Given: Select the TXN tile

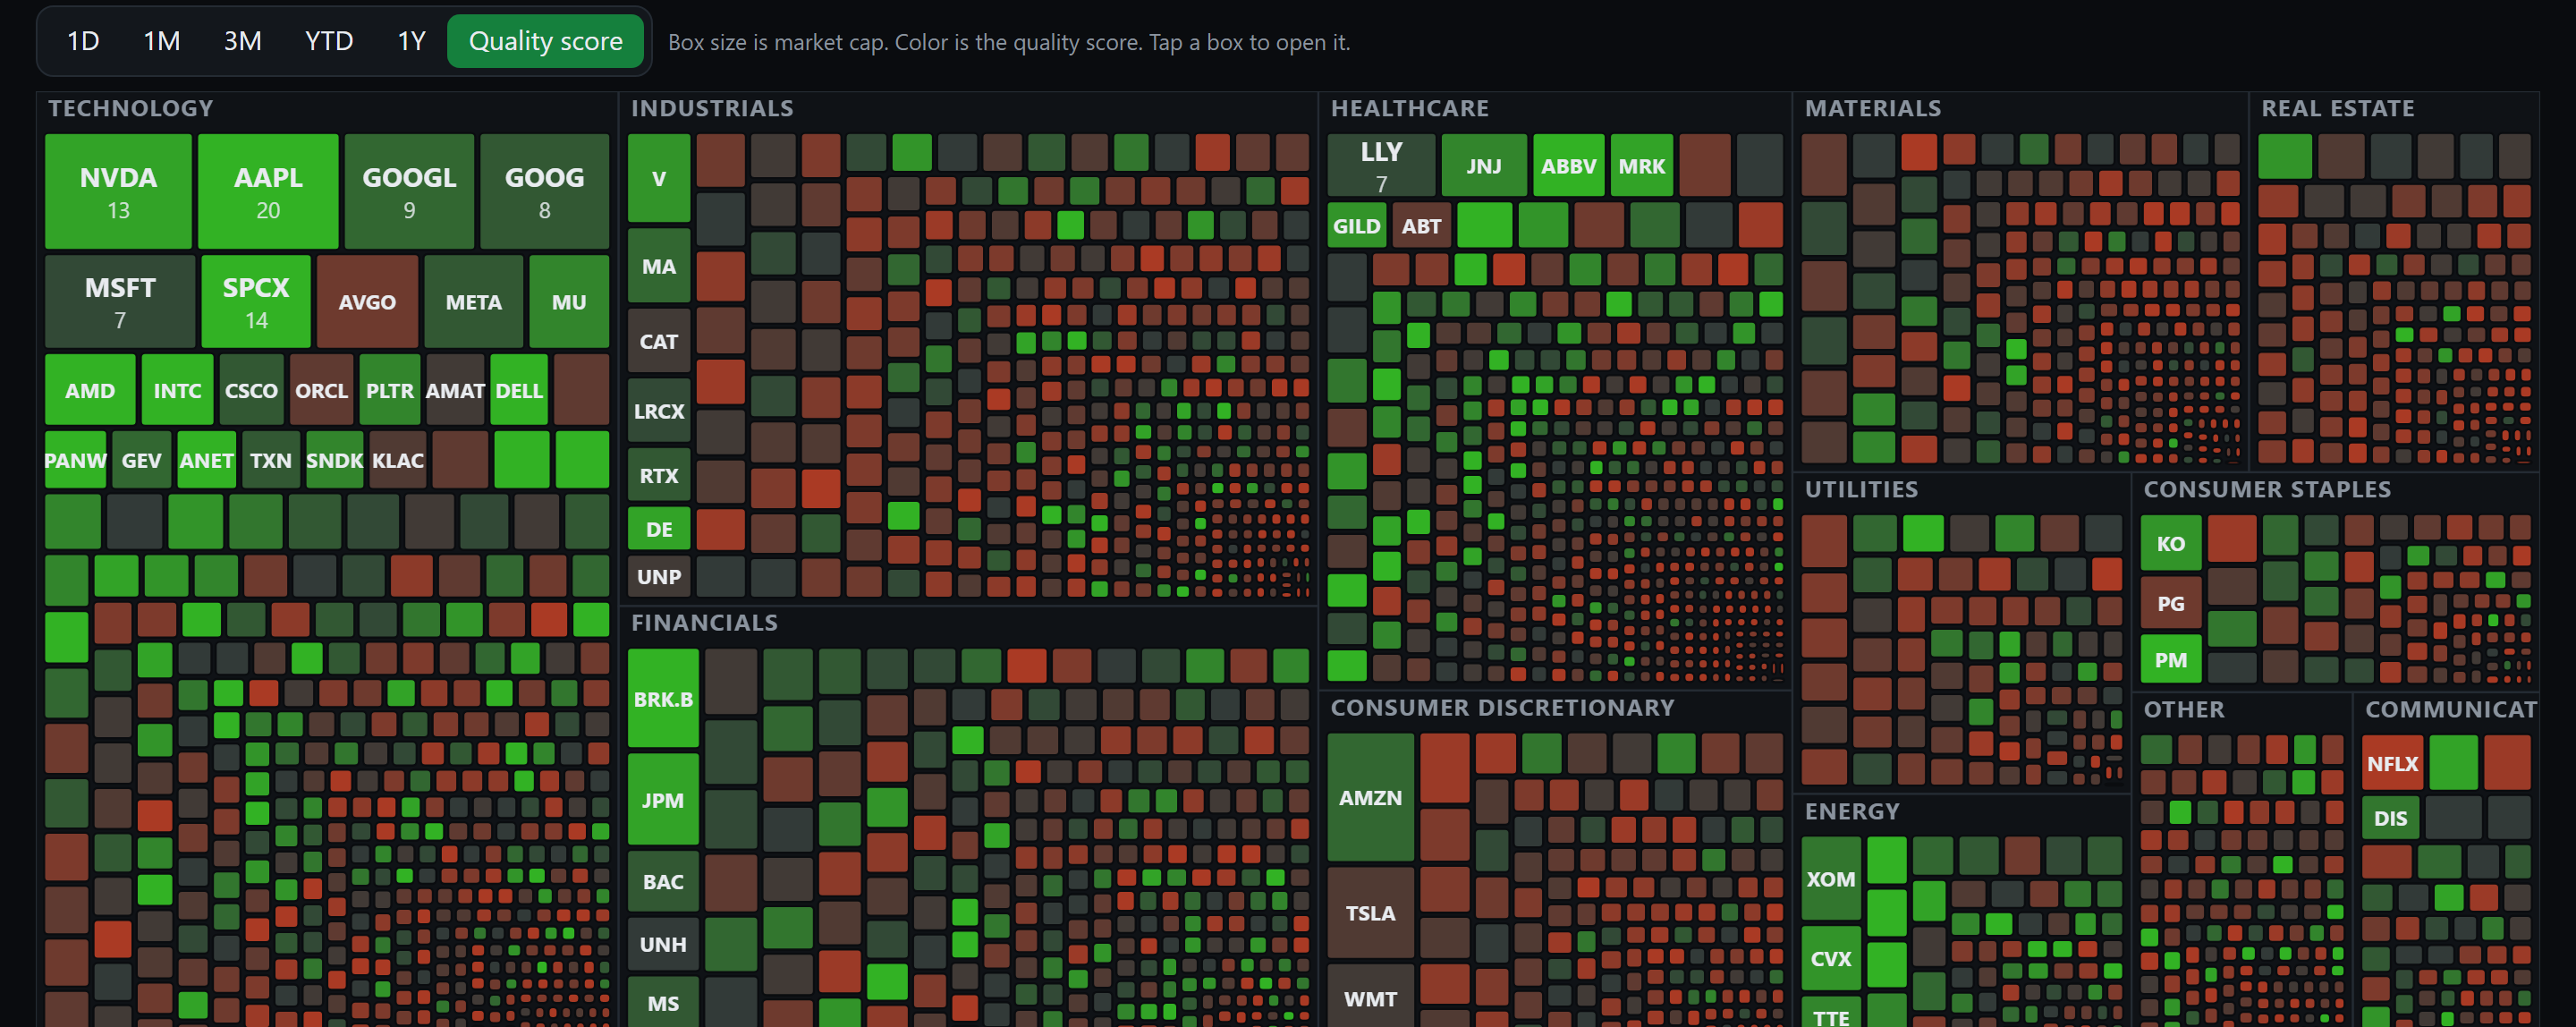Looking at the screenshot, I should pyautogui.click(x=270, y=460).
